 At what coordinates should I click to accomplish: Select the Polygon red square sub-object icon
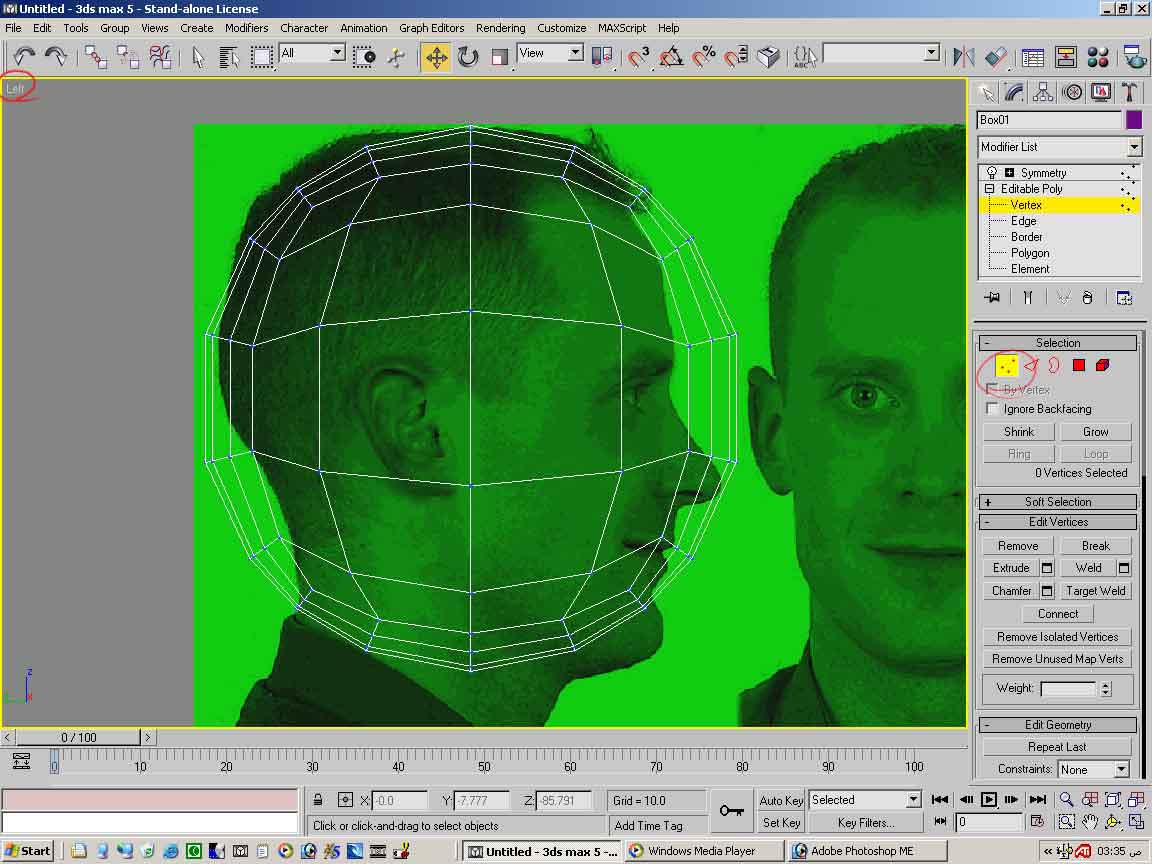tap(1079, 365)
